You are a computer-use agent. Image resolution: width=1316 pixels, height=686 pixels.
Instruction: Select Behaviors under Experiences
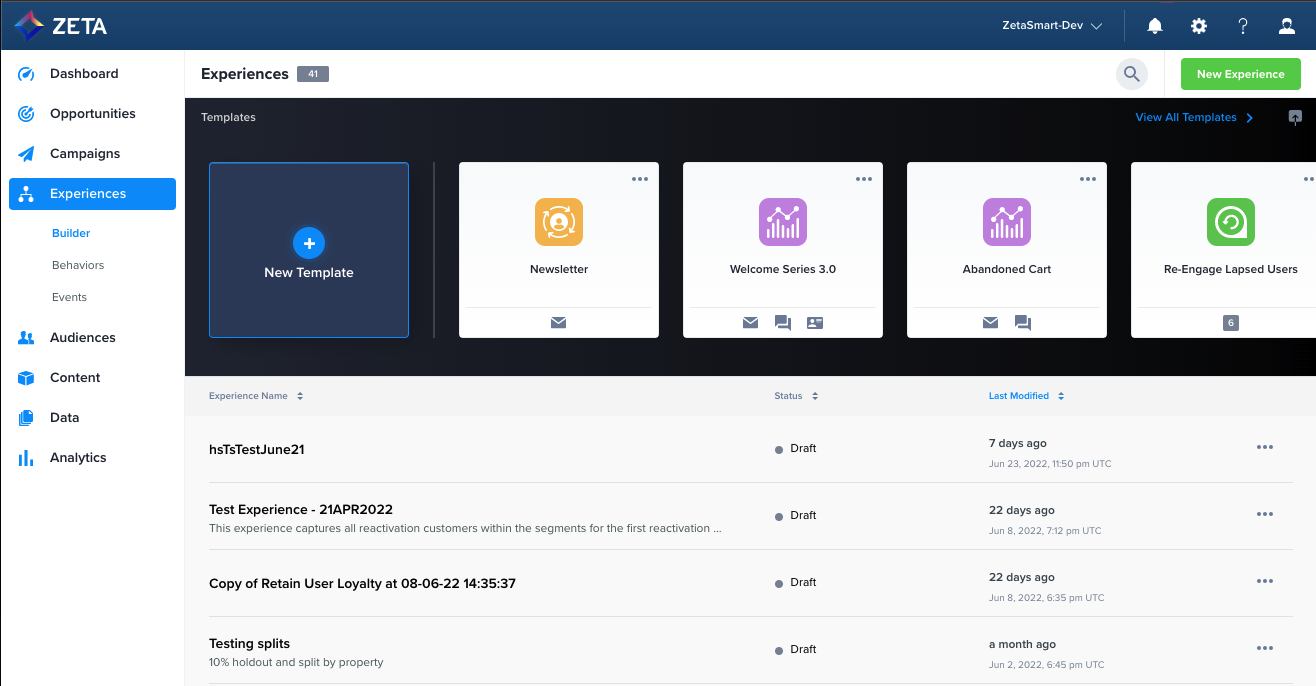coord(78,265)
